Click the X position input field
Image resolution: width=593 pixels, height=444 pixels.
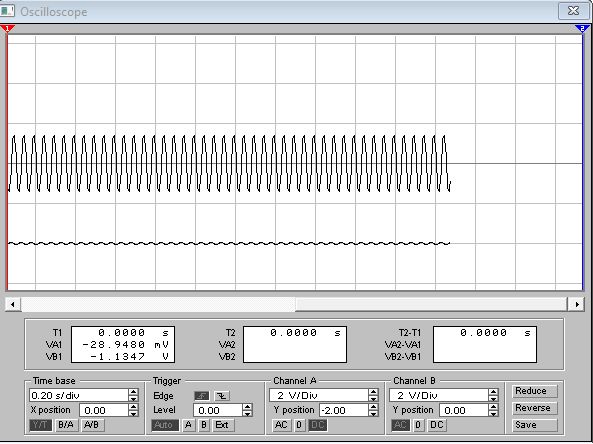[x=104, y=410]
